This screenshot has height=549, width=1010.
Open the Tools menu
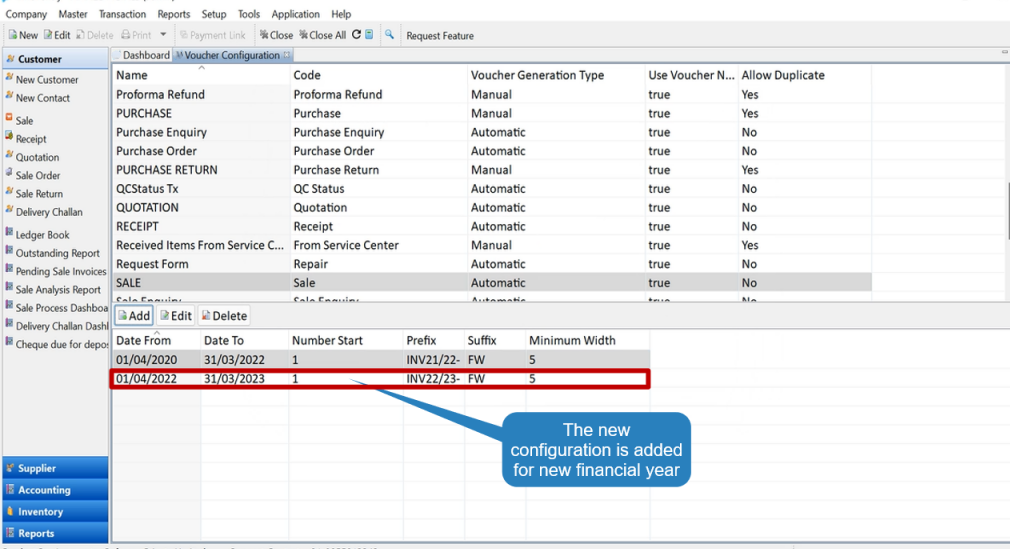pos(249,14)
